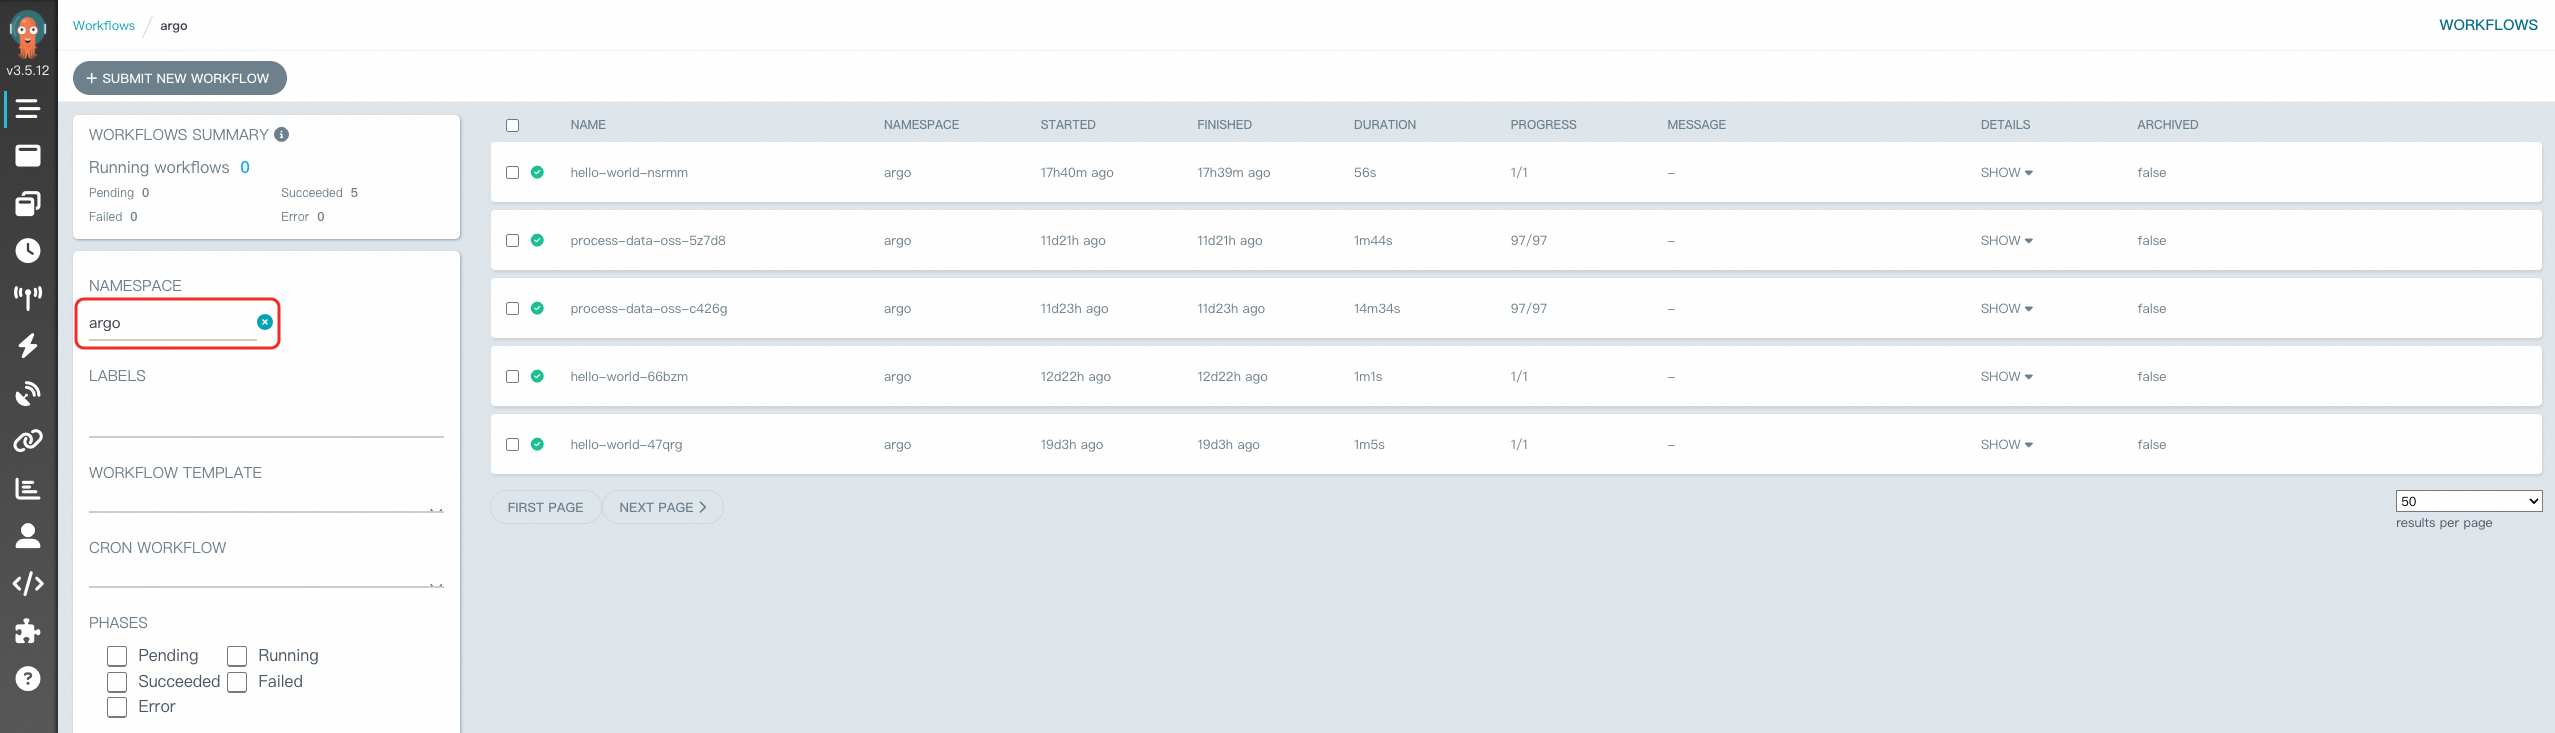Check the hello-world-nsrmm row checkbox
The height and width of the screenshot is (733, 2555).
[512, 172]
